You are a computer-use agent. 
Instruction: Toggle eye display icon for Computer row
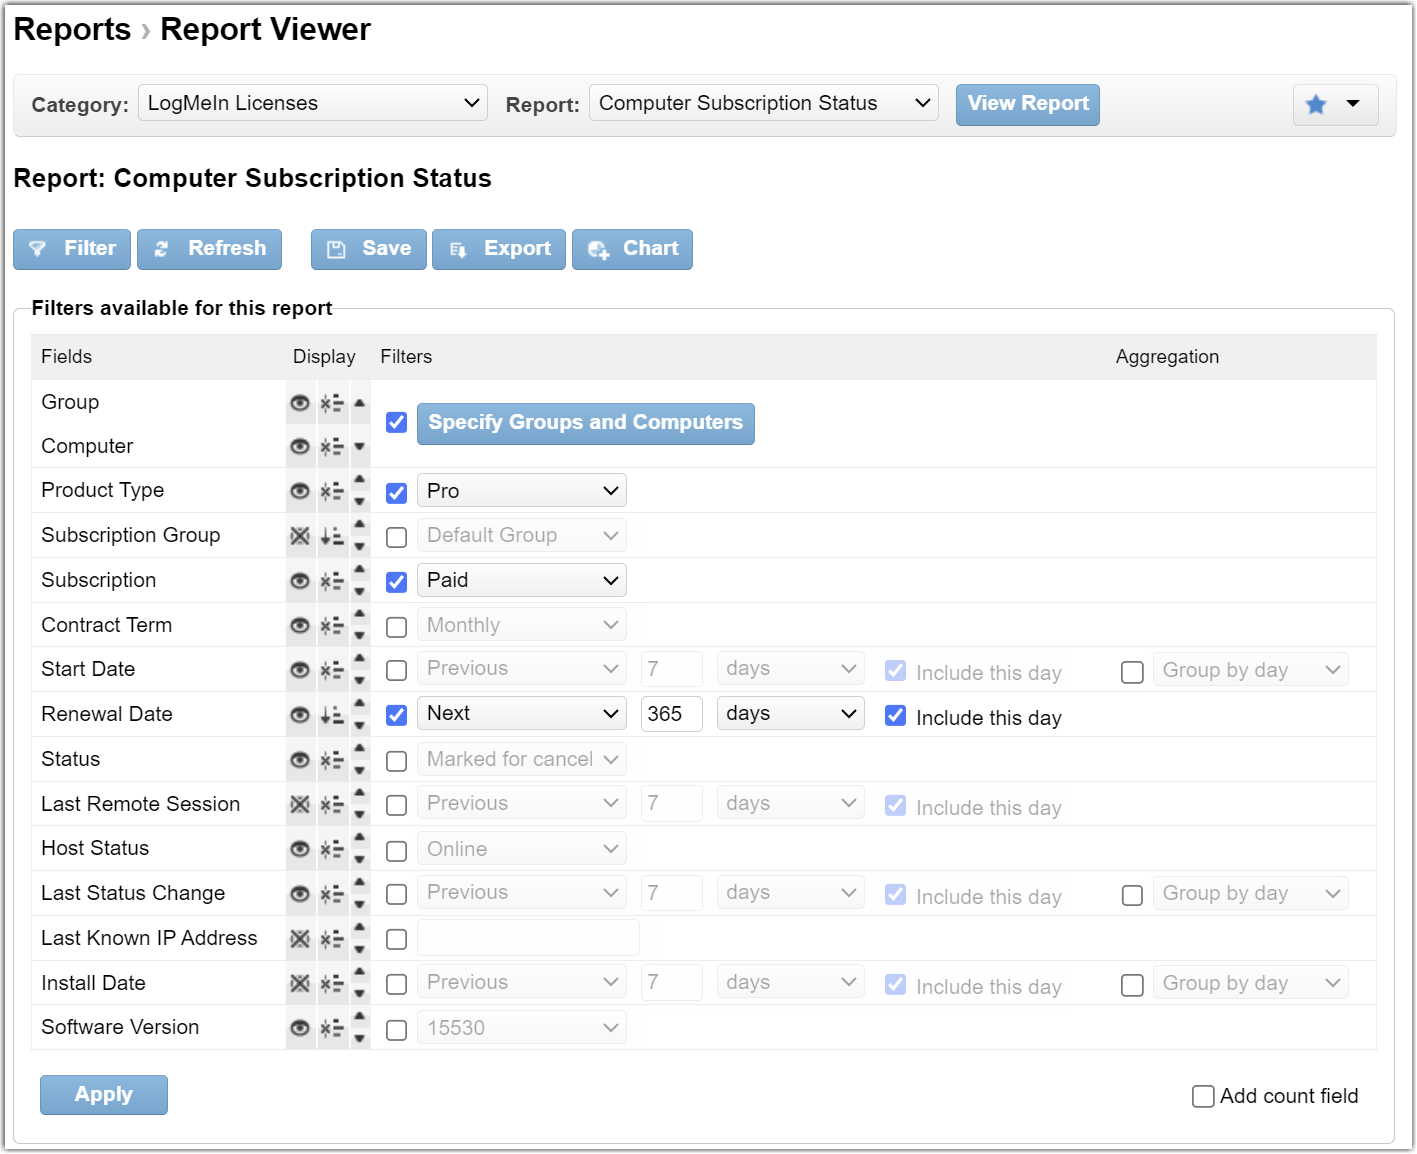click(300, 447)
